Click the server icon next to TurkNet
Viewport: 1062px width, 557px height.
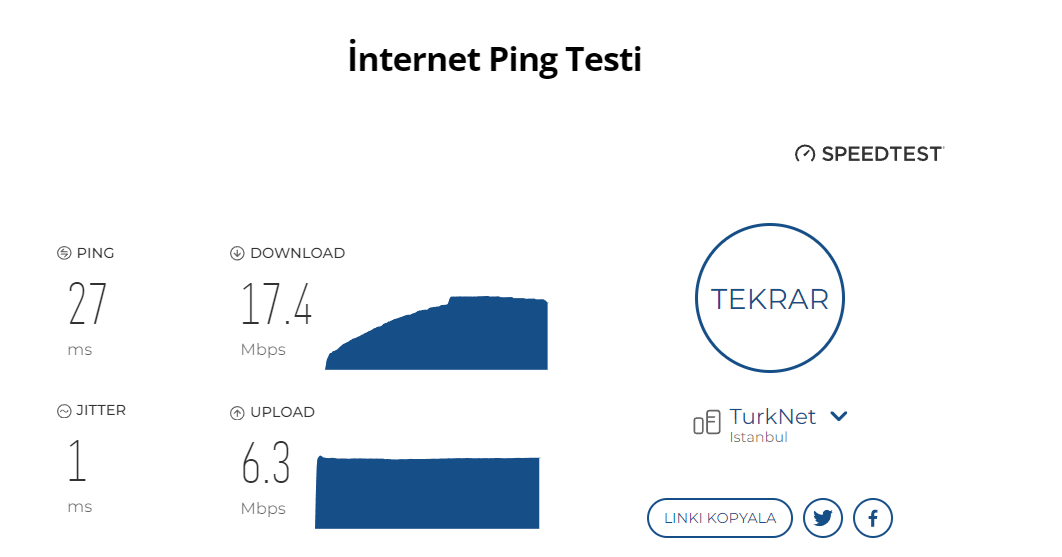(x=706, y=422)
